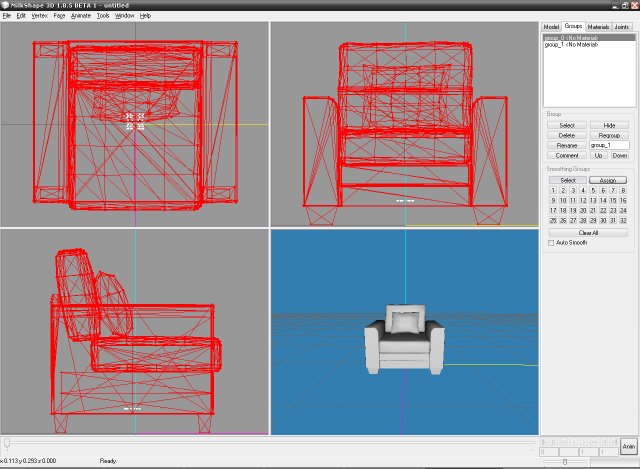Open the Joints tab
Image resolution: width=640 pixels, height=469 pixels.
(622, 27)
